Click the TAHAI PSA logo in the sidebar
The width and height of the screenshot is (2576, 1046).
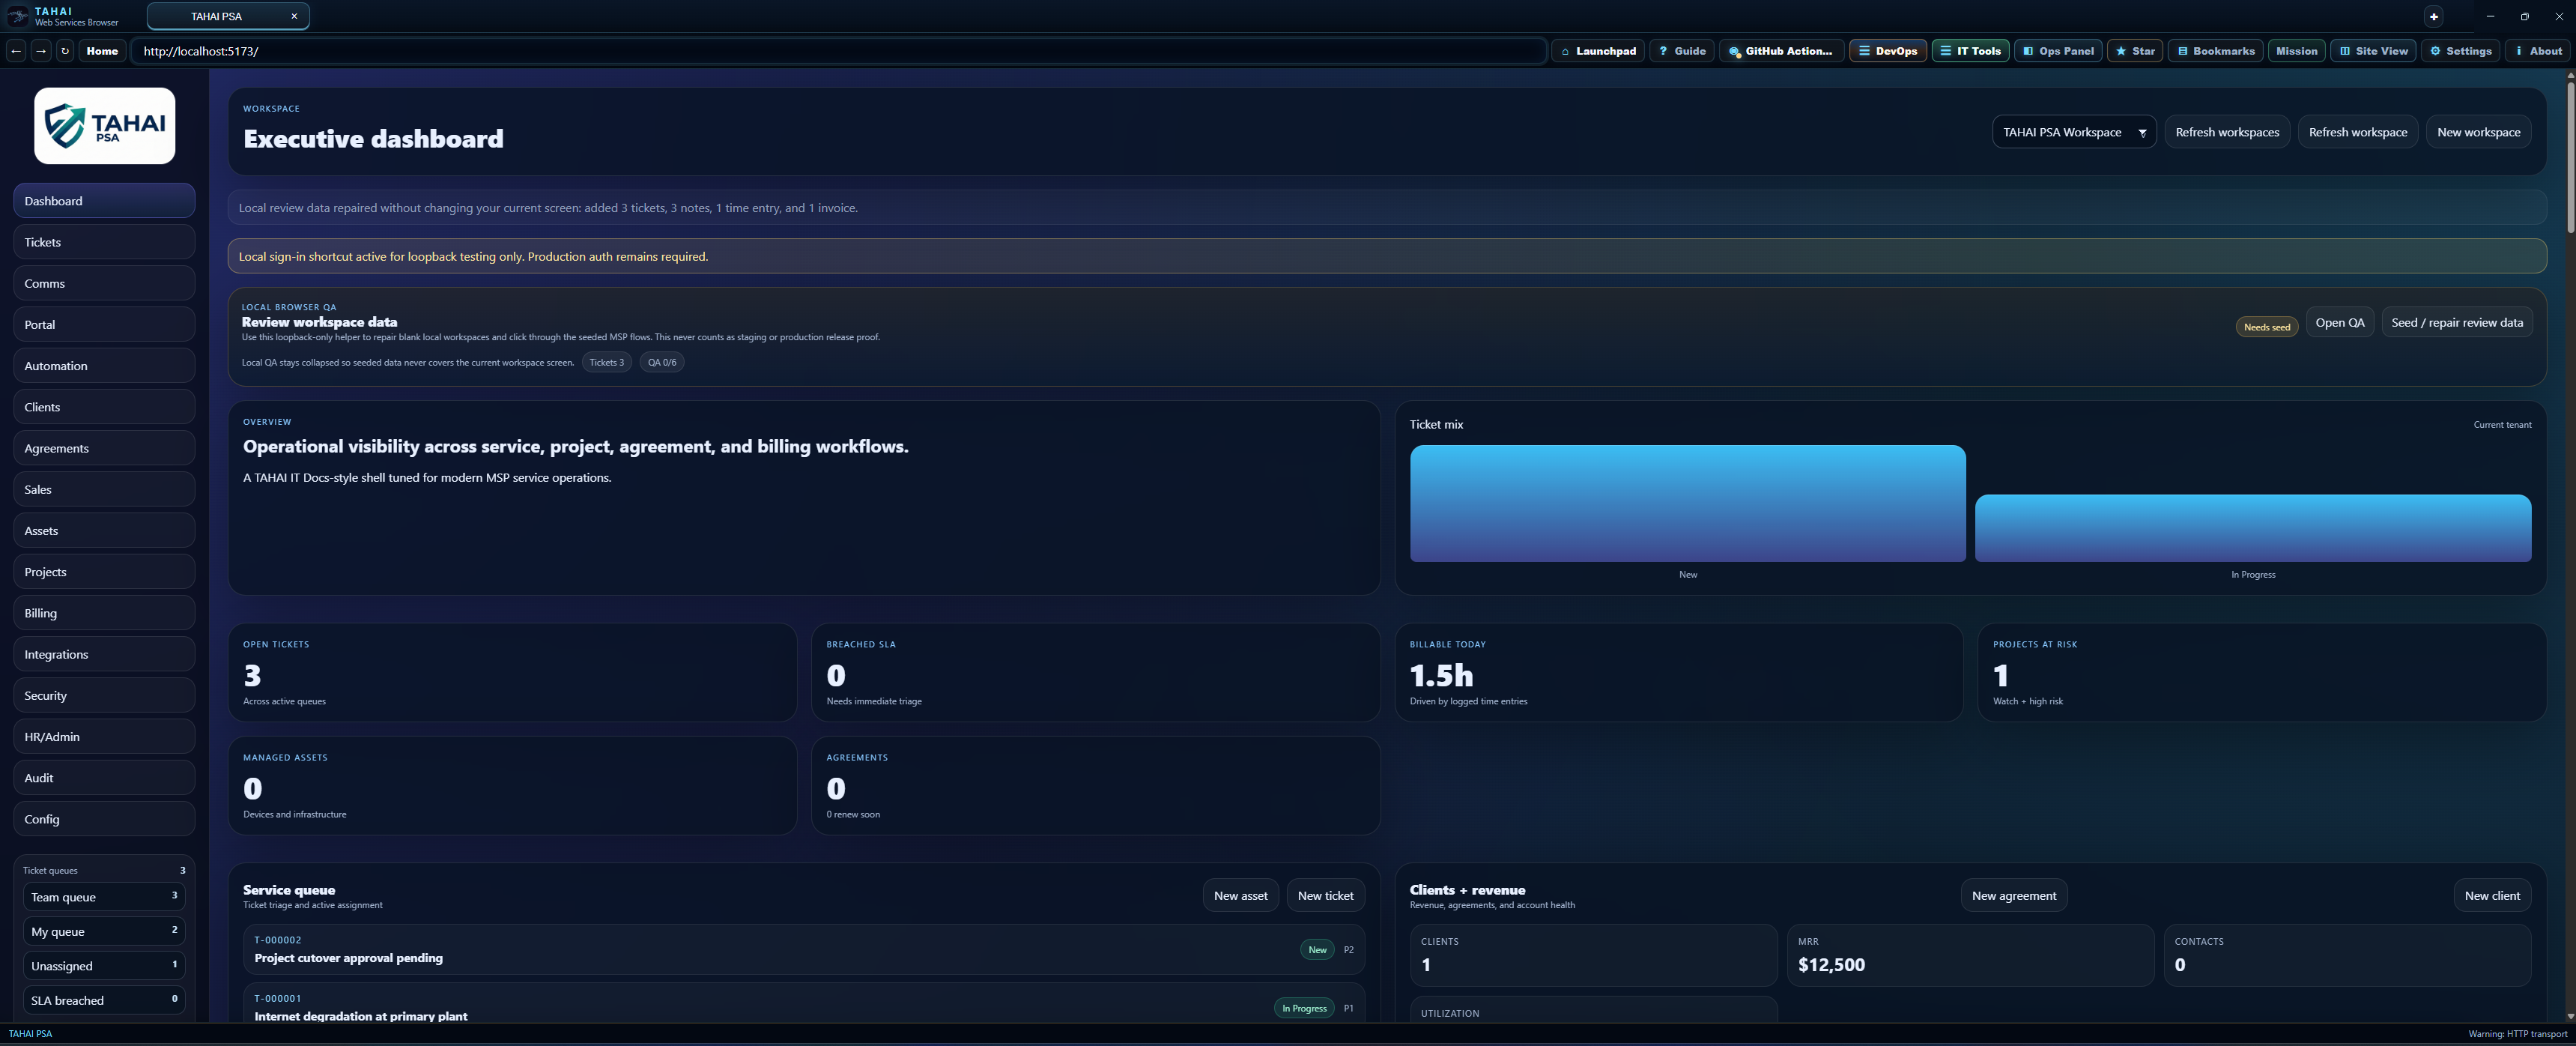[105, 126]
